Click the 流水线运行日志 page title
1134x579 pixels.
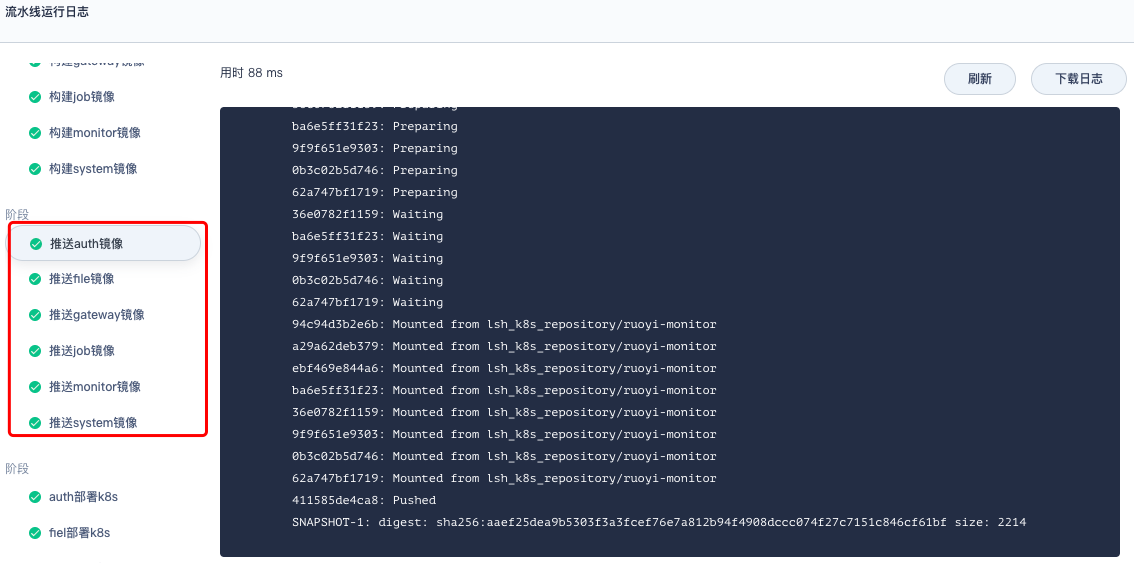click(x=47, y=12)
